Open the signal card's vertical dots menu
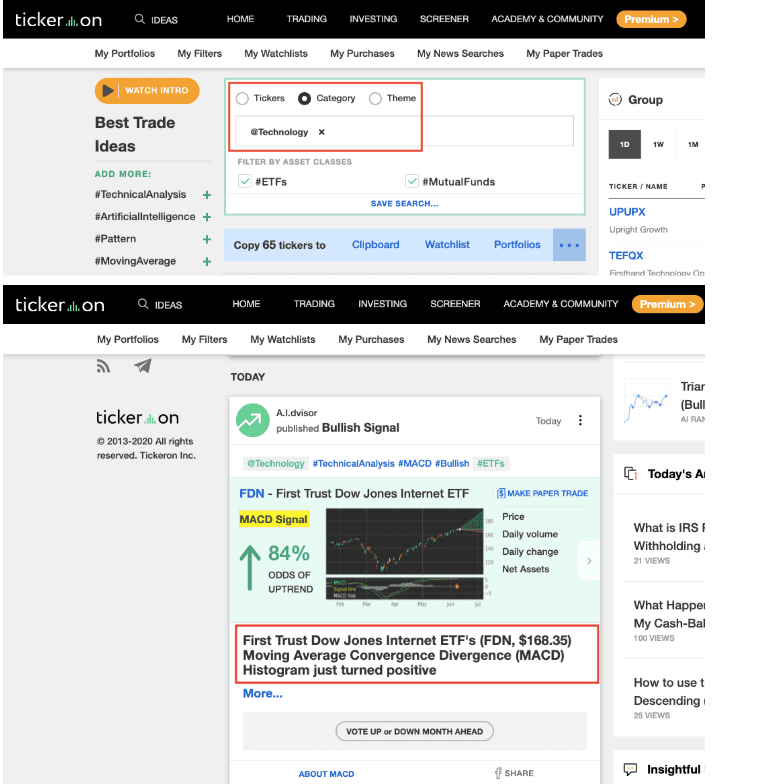The width and height of the screenshot is (758, 784). 580,420
